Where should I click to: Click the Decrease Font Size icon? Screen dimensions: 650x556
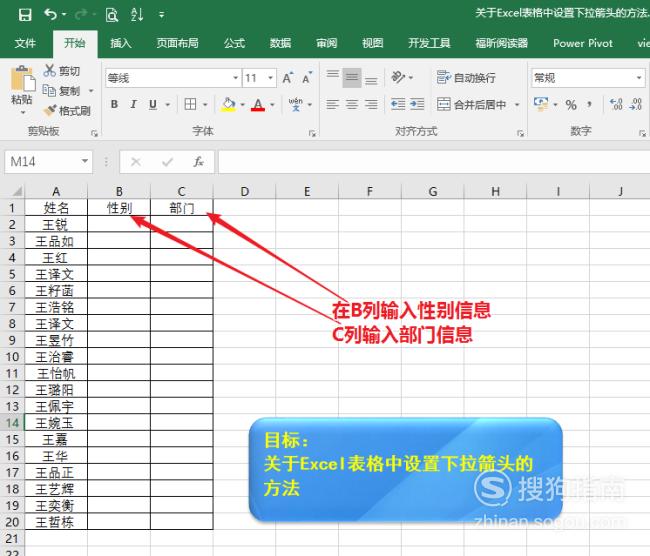point(307,78)
